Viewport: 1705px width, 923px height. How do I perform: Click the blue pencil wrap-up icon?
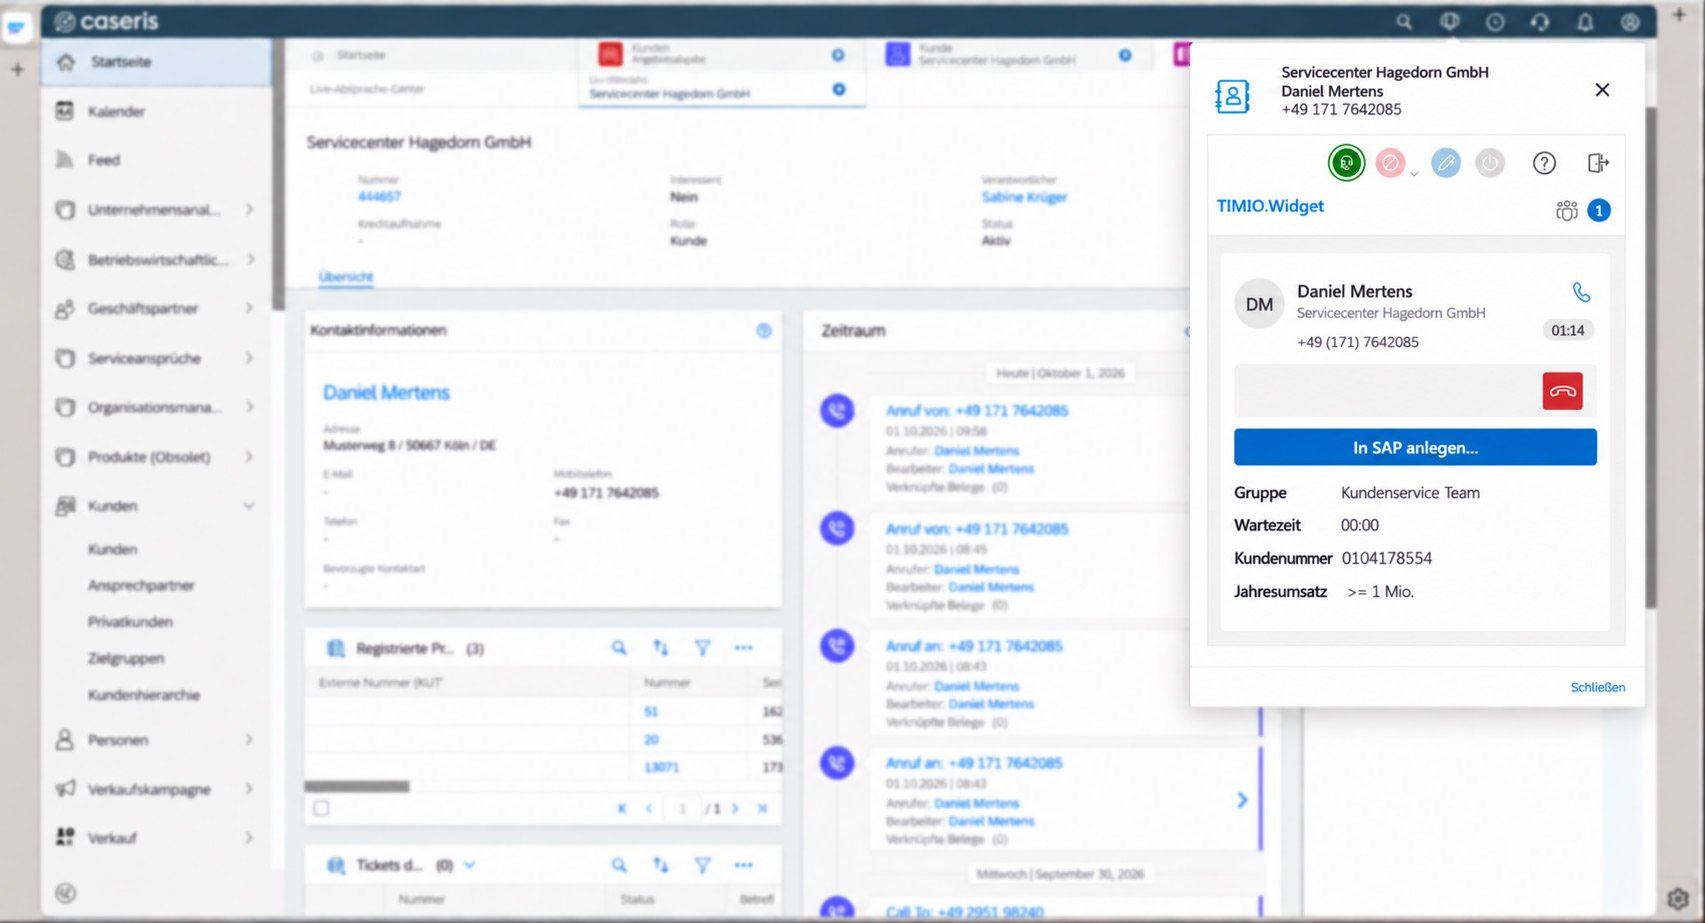point(1445,162)
